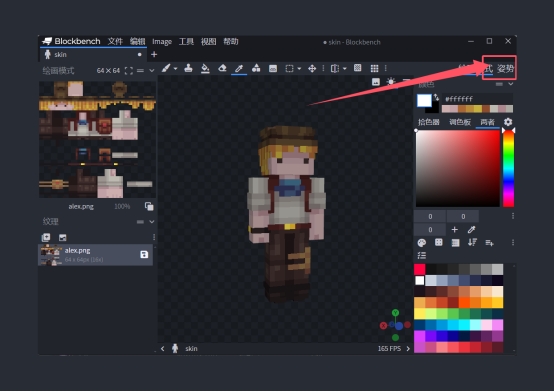Open the Image menu
This screenshot has height=392, width=554.
coord(162,42)
